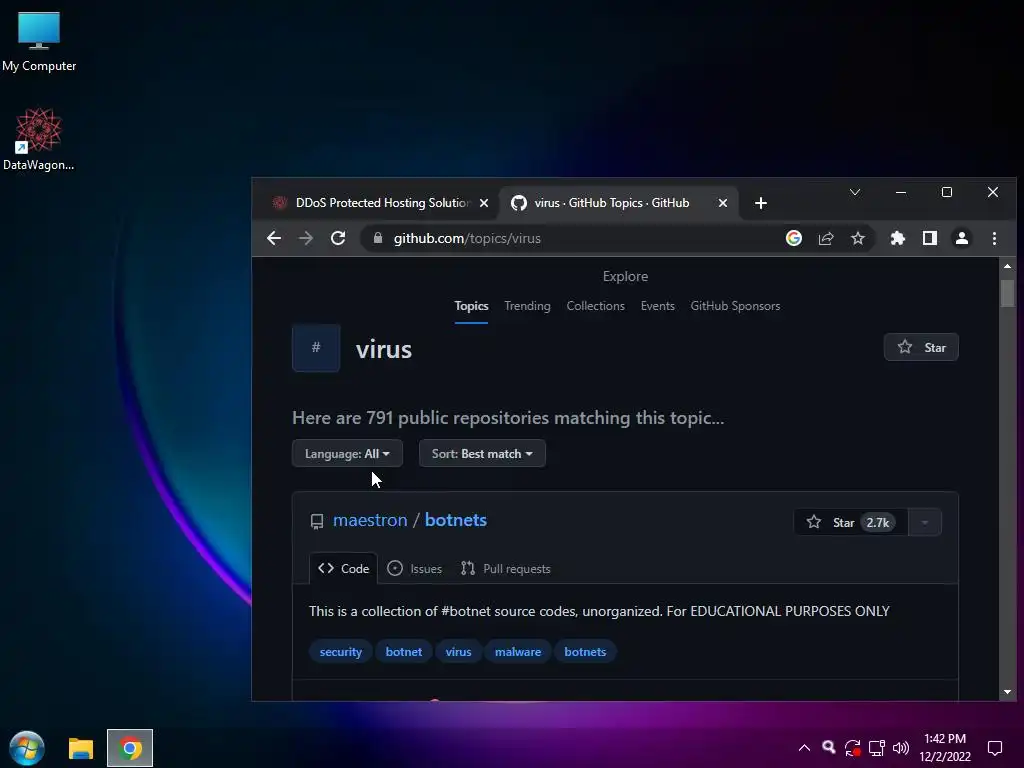This screenshot has height=768, width=1024.
Task: Click the sync update tray icon
Action: [x=852, y=748]
